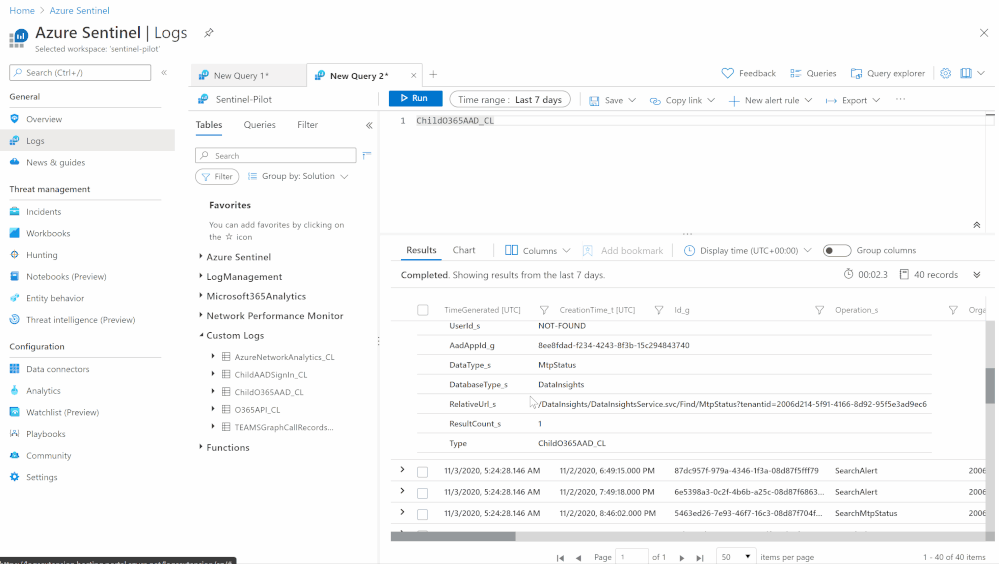
Task: Click the Feedback button
Action: click(749, 73)
